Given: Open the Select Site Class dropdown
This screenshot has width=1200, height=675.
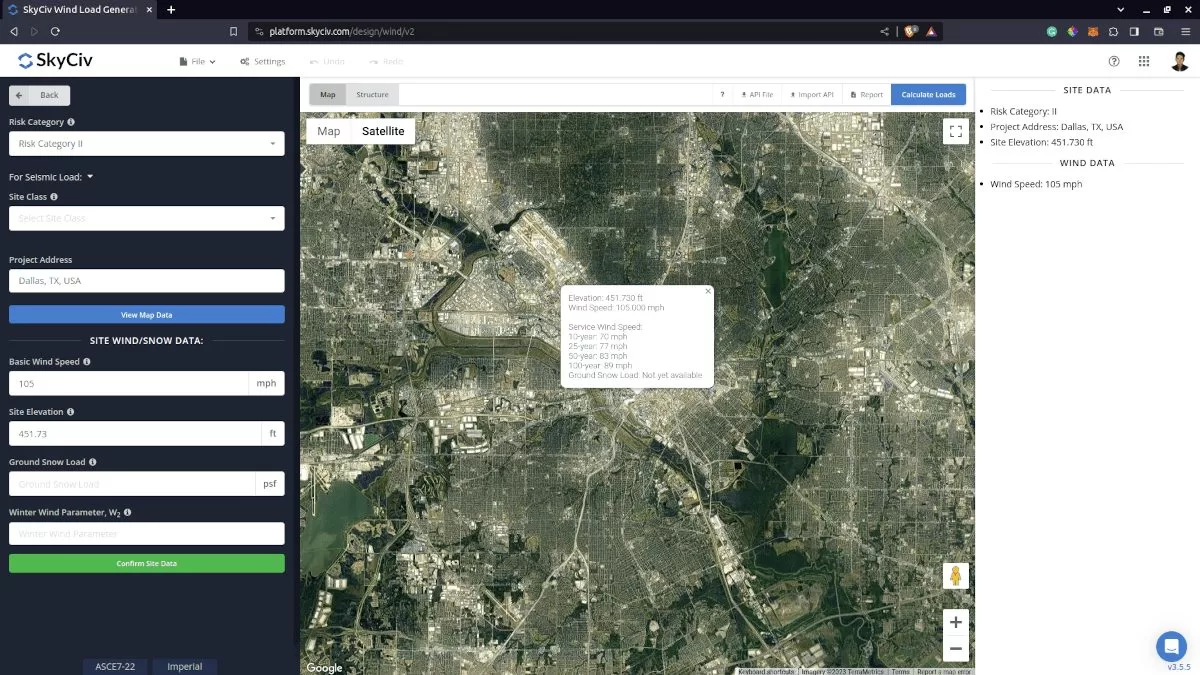Looking at the screenshot, I should [146, 218].
